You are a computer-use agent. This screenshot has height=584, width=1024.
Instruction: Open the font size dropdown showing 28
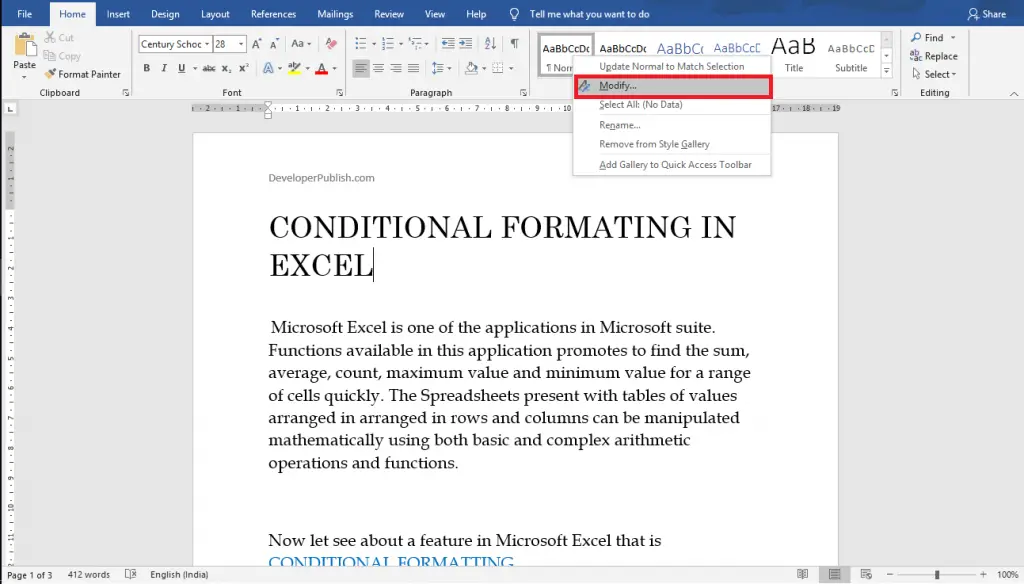coord(241,44)
